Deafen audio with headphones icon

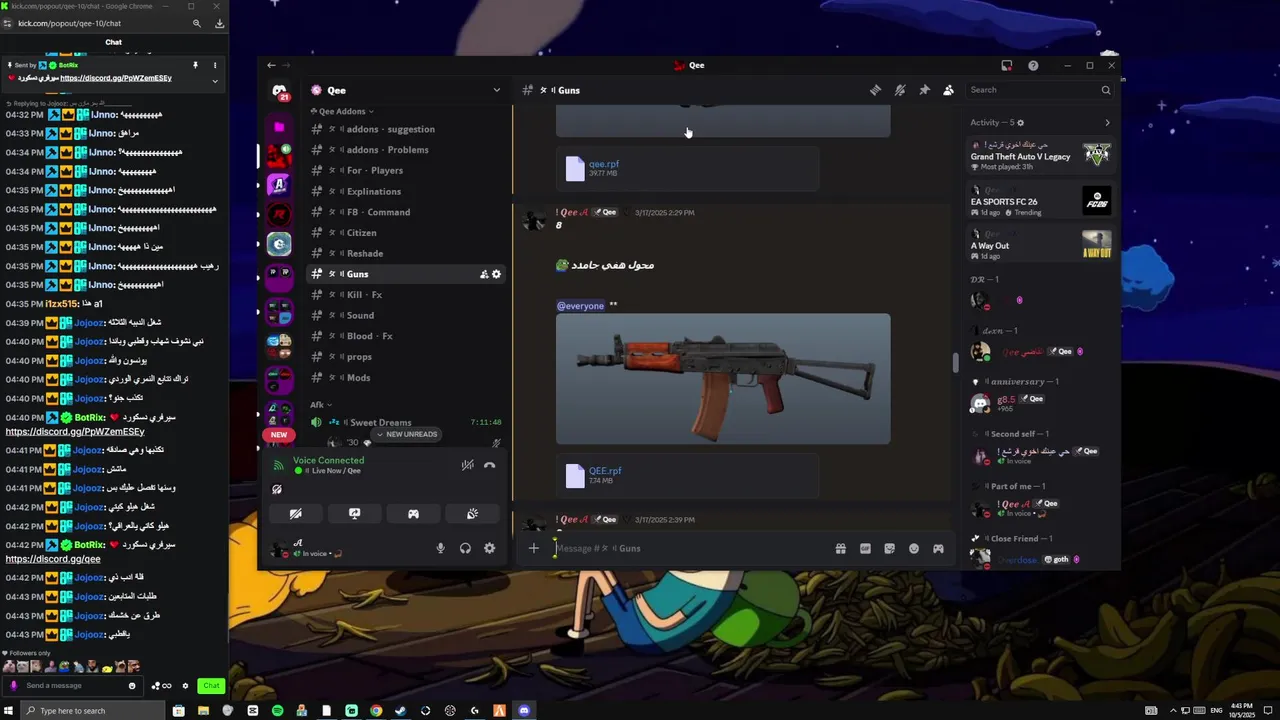pos(465,548)
